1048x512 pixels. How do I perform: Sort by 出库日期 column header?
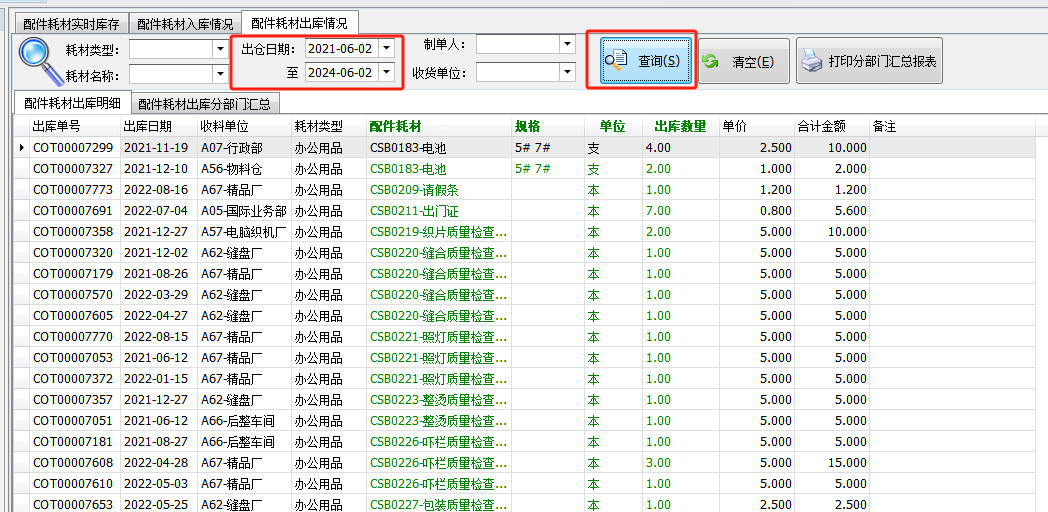(158, 126)
